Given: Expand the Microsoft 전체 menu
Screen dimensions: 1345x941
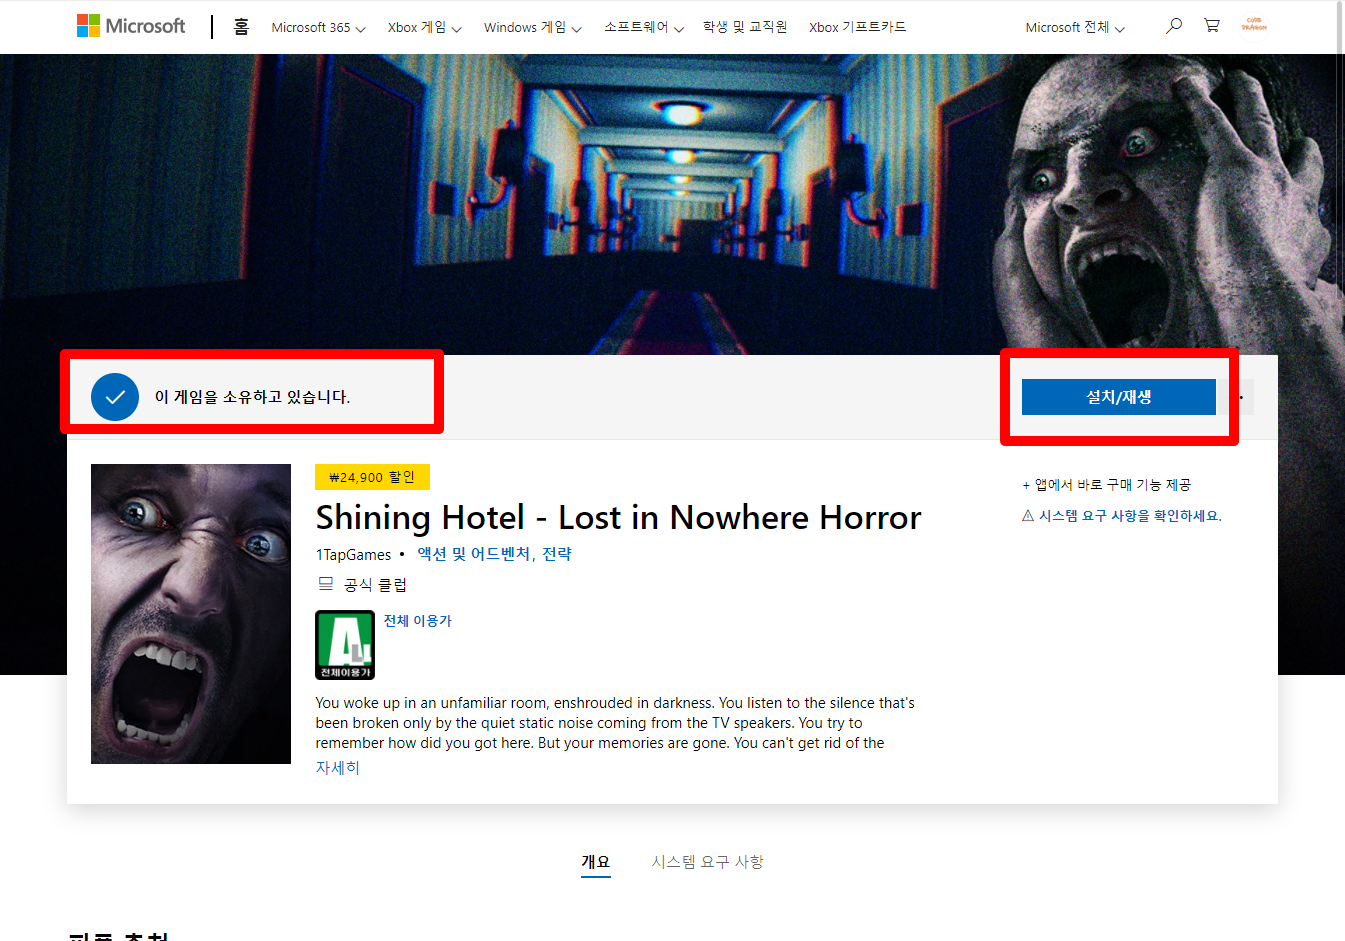Looking at the screenshot, I should pyautogui.click(x=1075, y=27).
